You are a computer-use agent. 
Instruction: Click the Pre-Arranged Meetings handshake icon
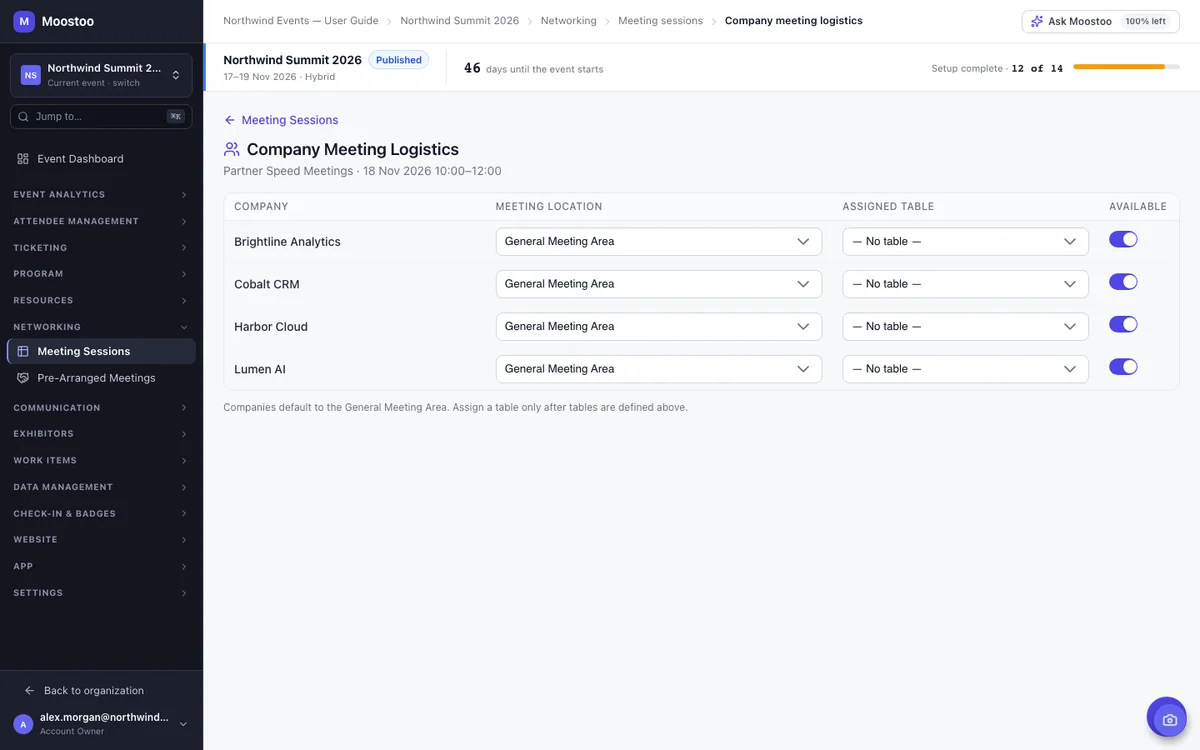[23, 378]
